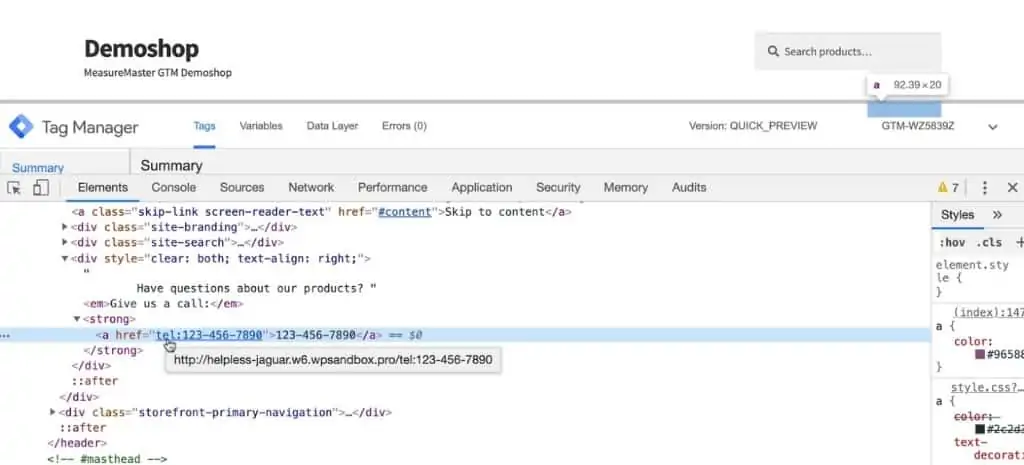This screenshot has height=465, width=1024.
Task: Click the dark color swatch in Styles
Action: 980,429
